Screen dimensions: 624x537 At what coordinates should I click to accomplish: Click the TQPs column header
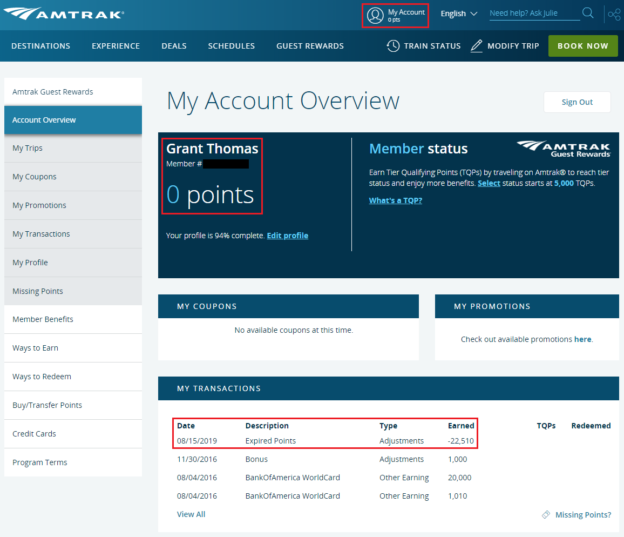tap(546, 426)
